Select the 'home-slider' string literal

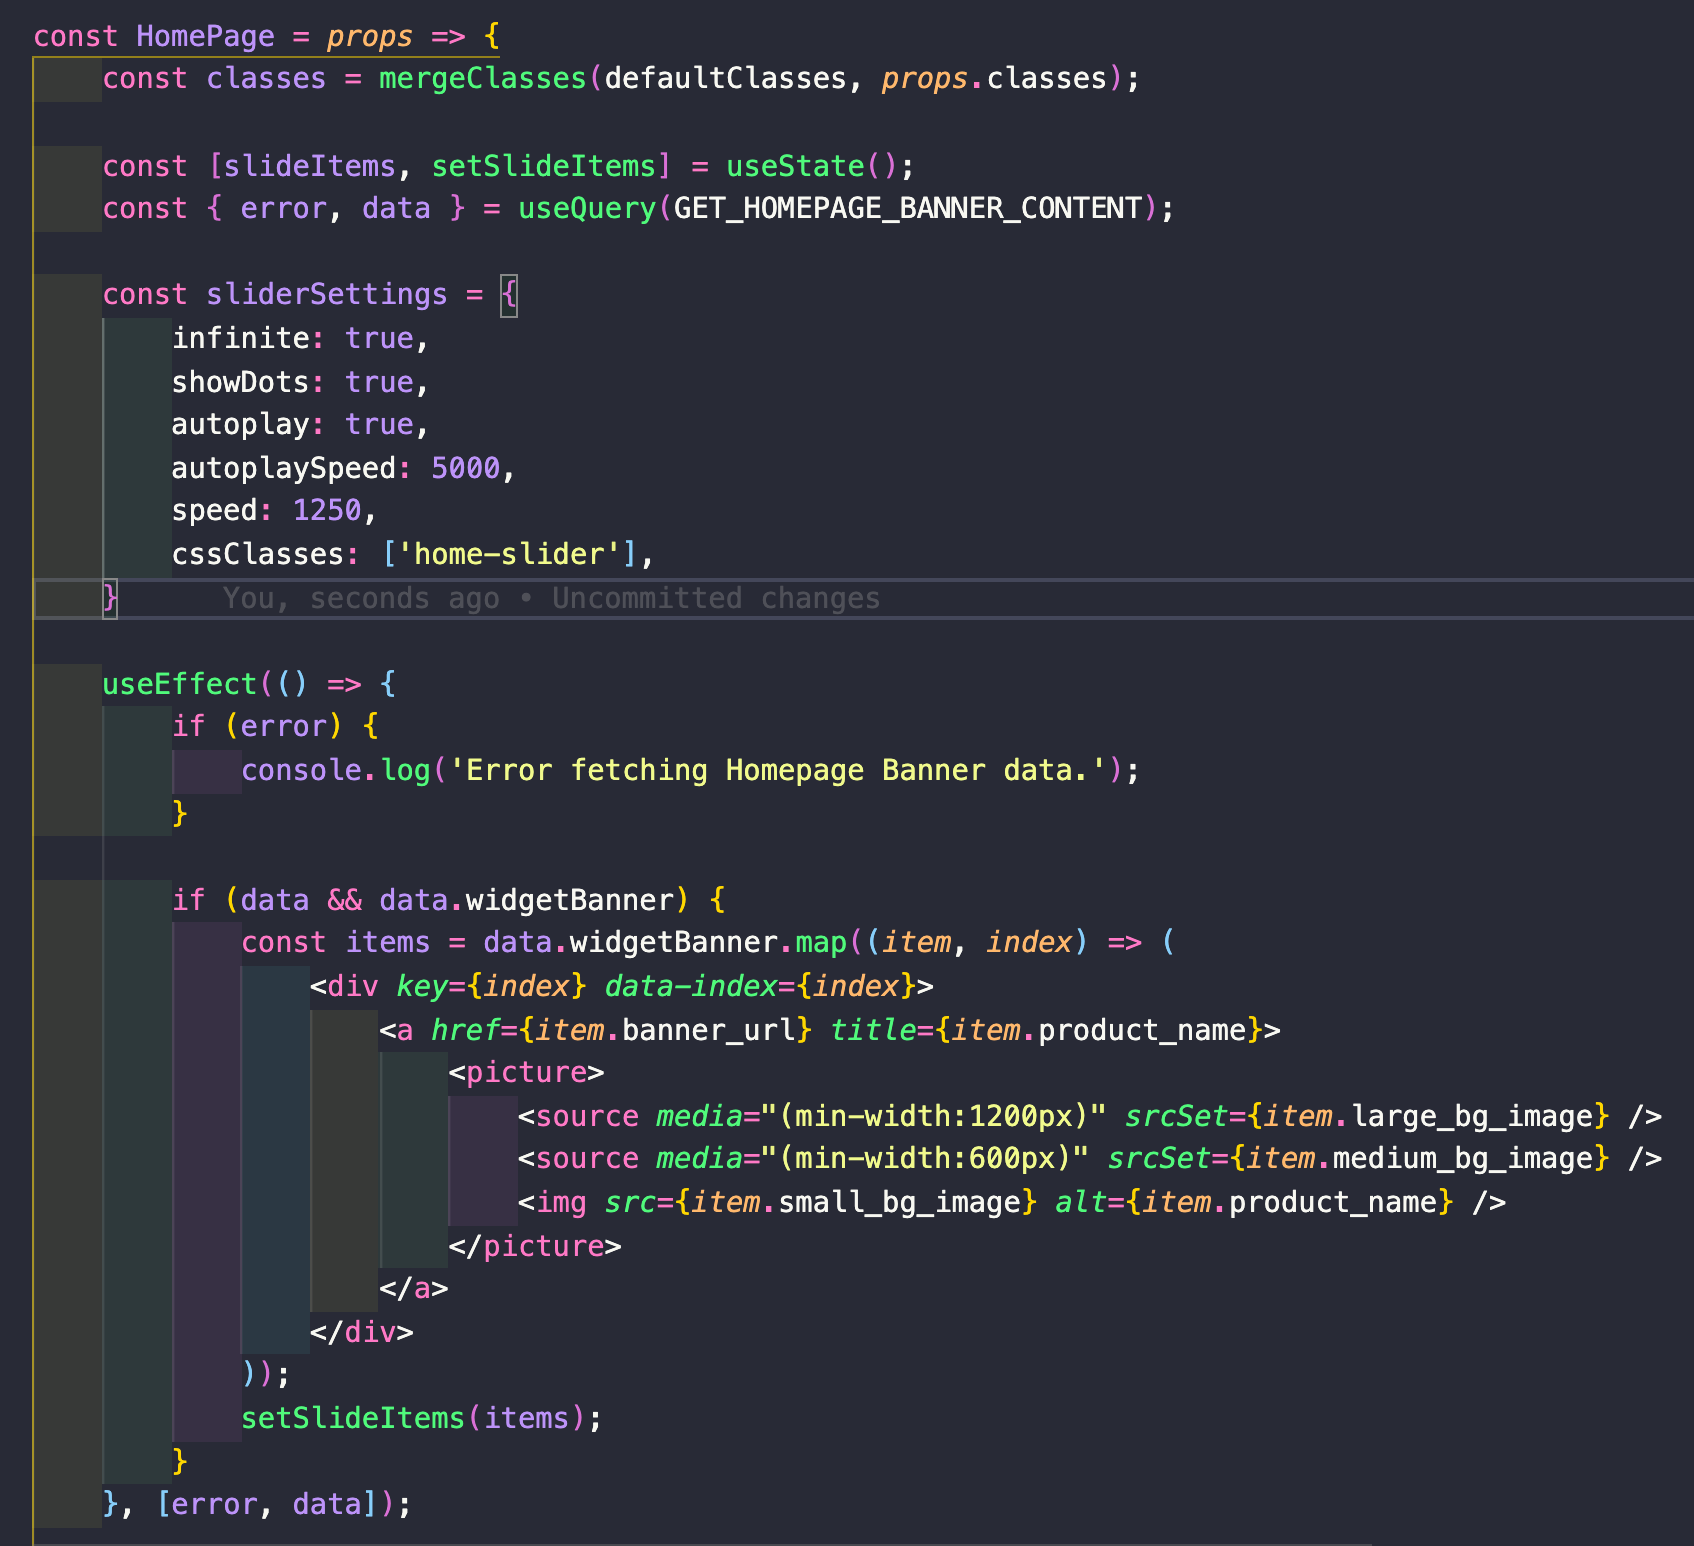[512, 553]
